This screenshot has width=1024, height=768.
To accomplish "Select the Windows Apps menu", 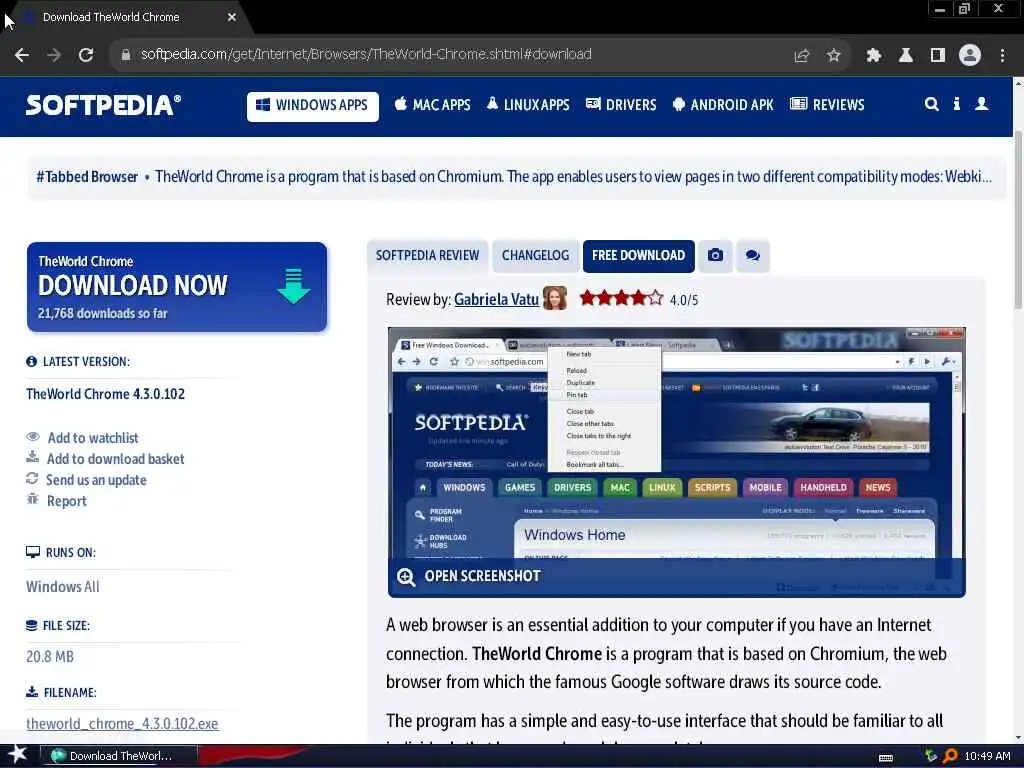I will [312, 106].
